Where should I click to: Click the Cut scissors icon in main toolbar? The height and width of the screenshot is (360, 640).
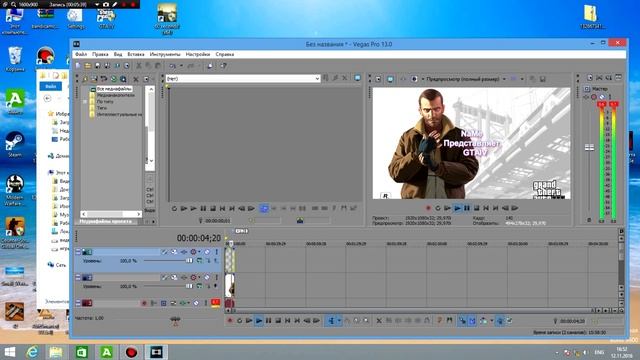(x=139, y=66)
